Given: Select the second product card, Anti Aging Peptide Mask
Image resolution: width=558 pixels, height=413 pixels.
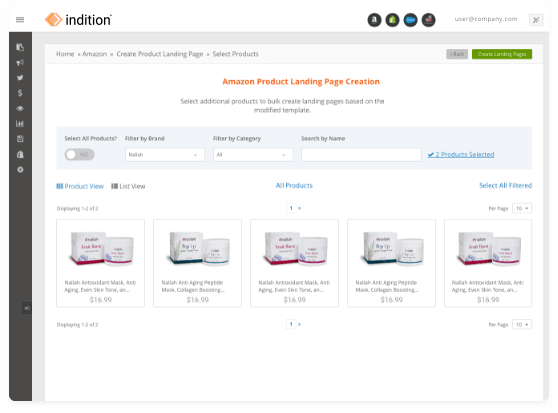Looking at the screenshot, I should (198, 263).
